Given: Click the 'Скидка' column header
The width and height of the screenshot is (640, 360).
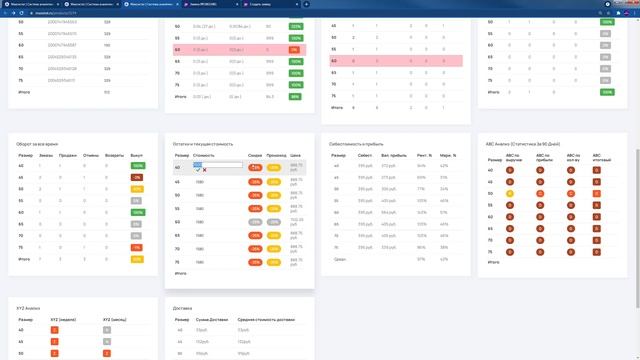Looking at the screenshot, I should [255, 156].
